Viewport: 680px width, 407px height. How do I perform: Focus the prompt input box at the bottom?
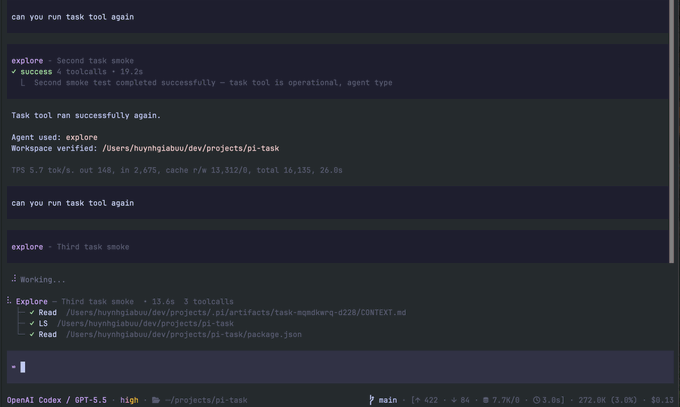point(340,367)
